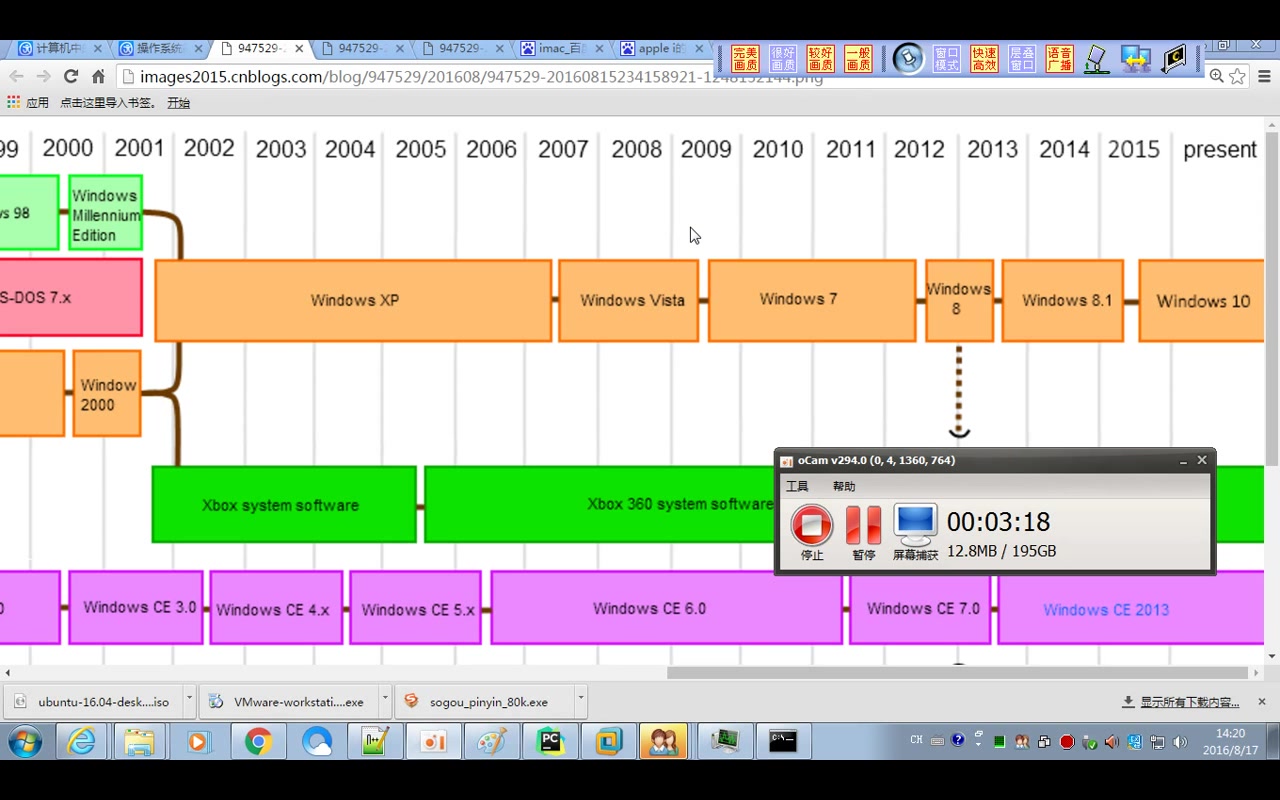Focus the address bar URL

point(482,77)
